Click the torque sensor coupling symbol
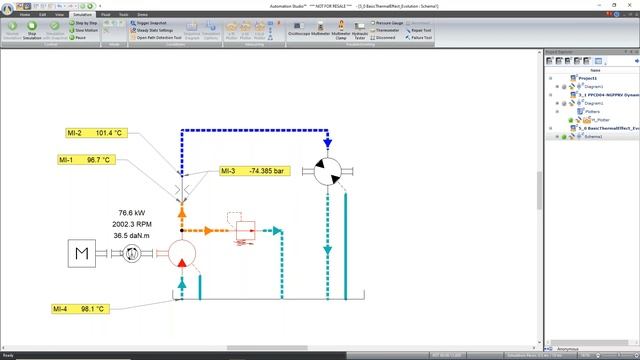 point(131,253)
